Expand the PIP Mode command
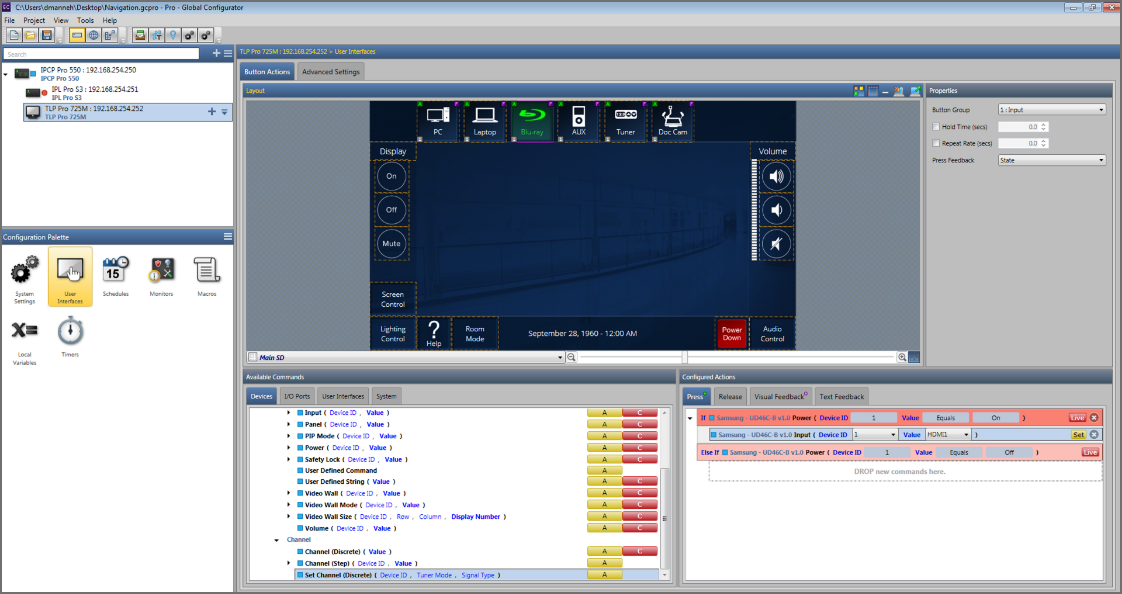Image resolution: width=1122 pixels, height=594 pixels. point(289,436)
